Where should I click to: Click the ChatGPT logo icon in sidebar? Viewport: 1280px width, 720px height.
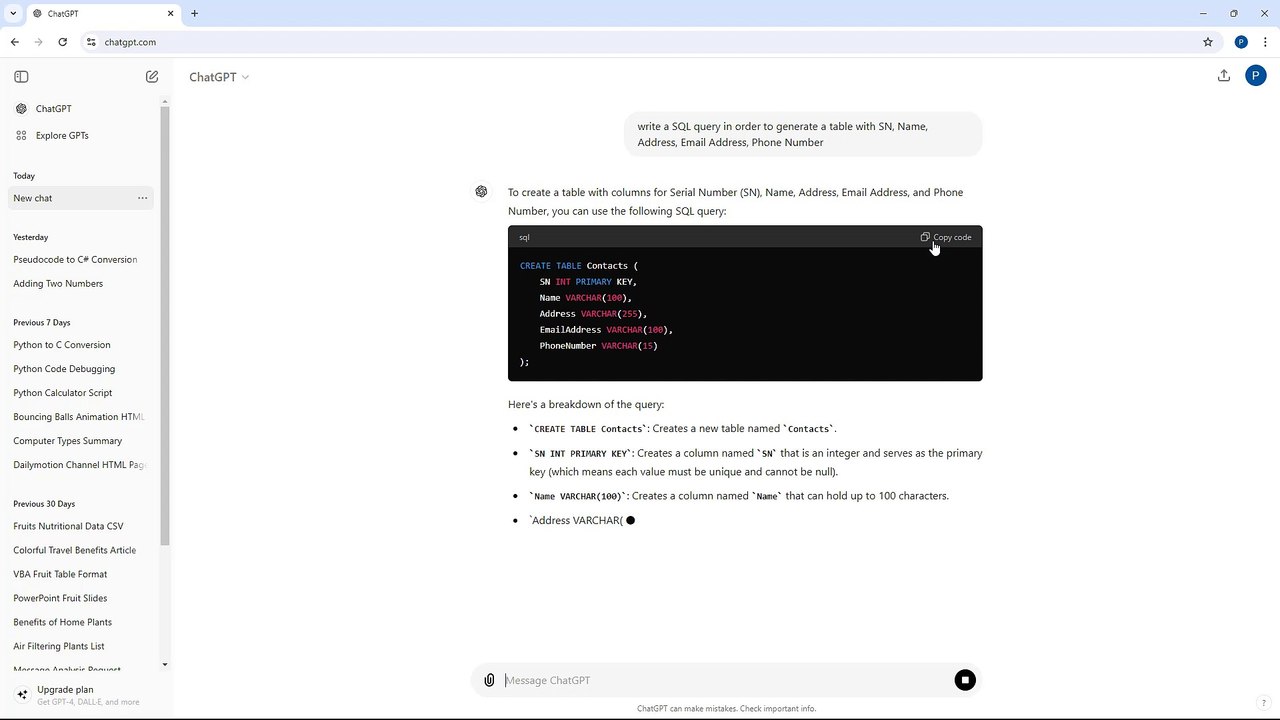coord(21,109)
